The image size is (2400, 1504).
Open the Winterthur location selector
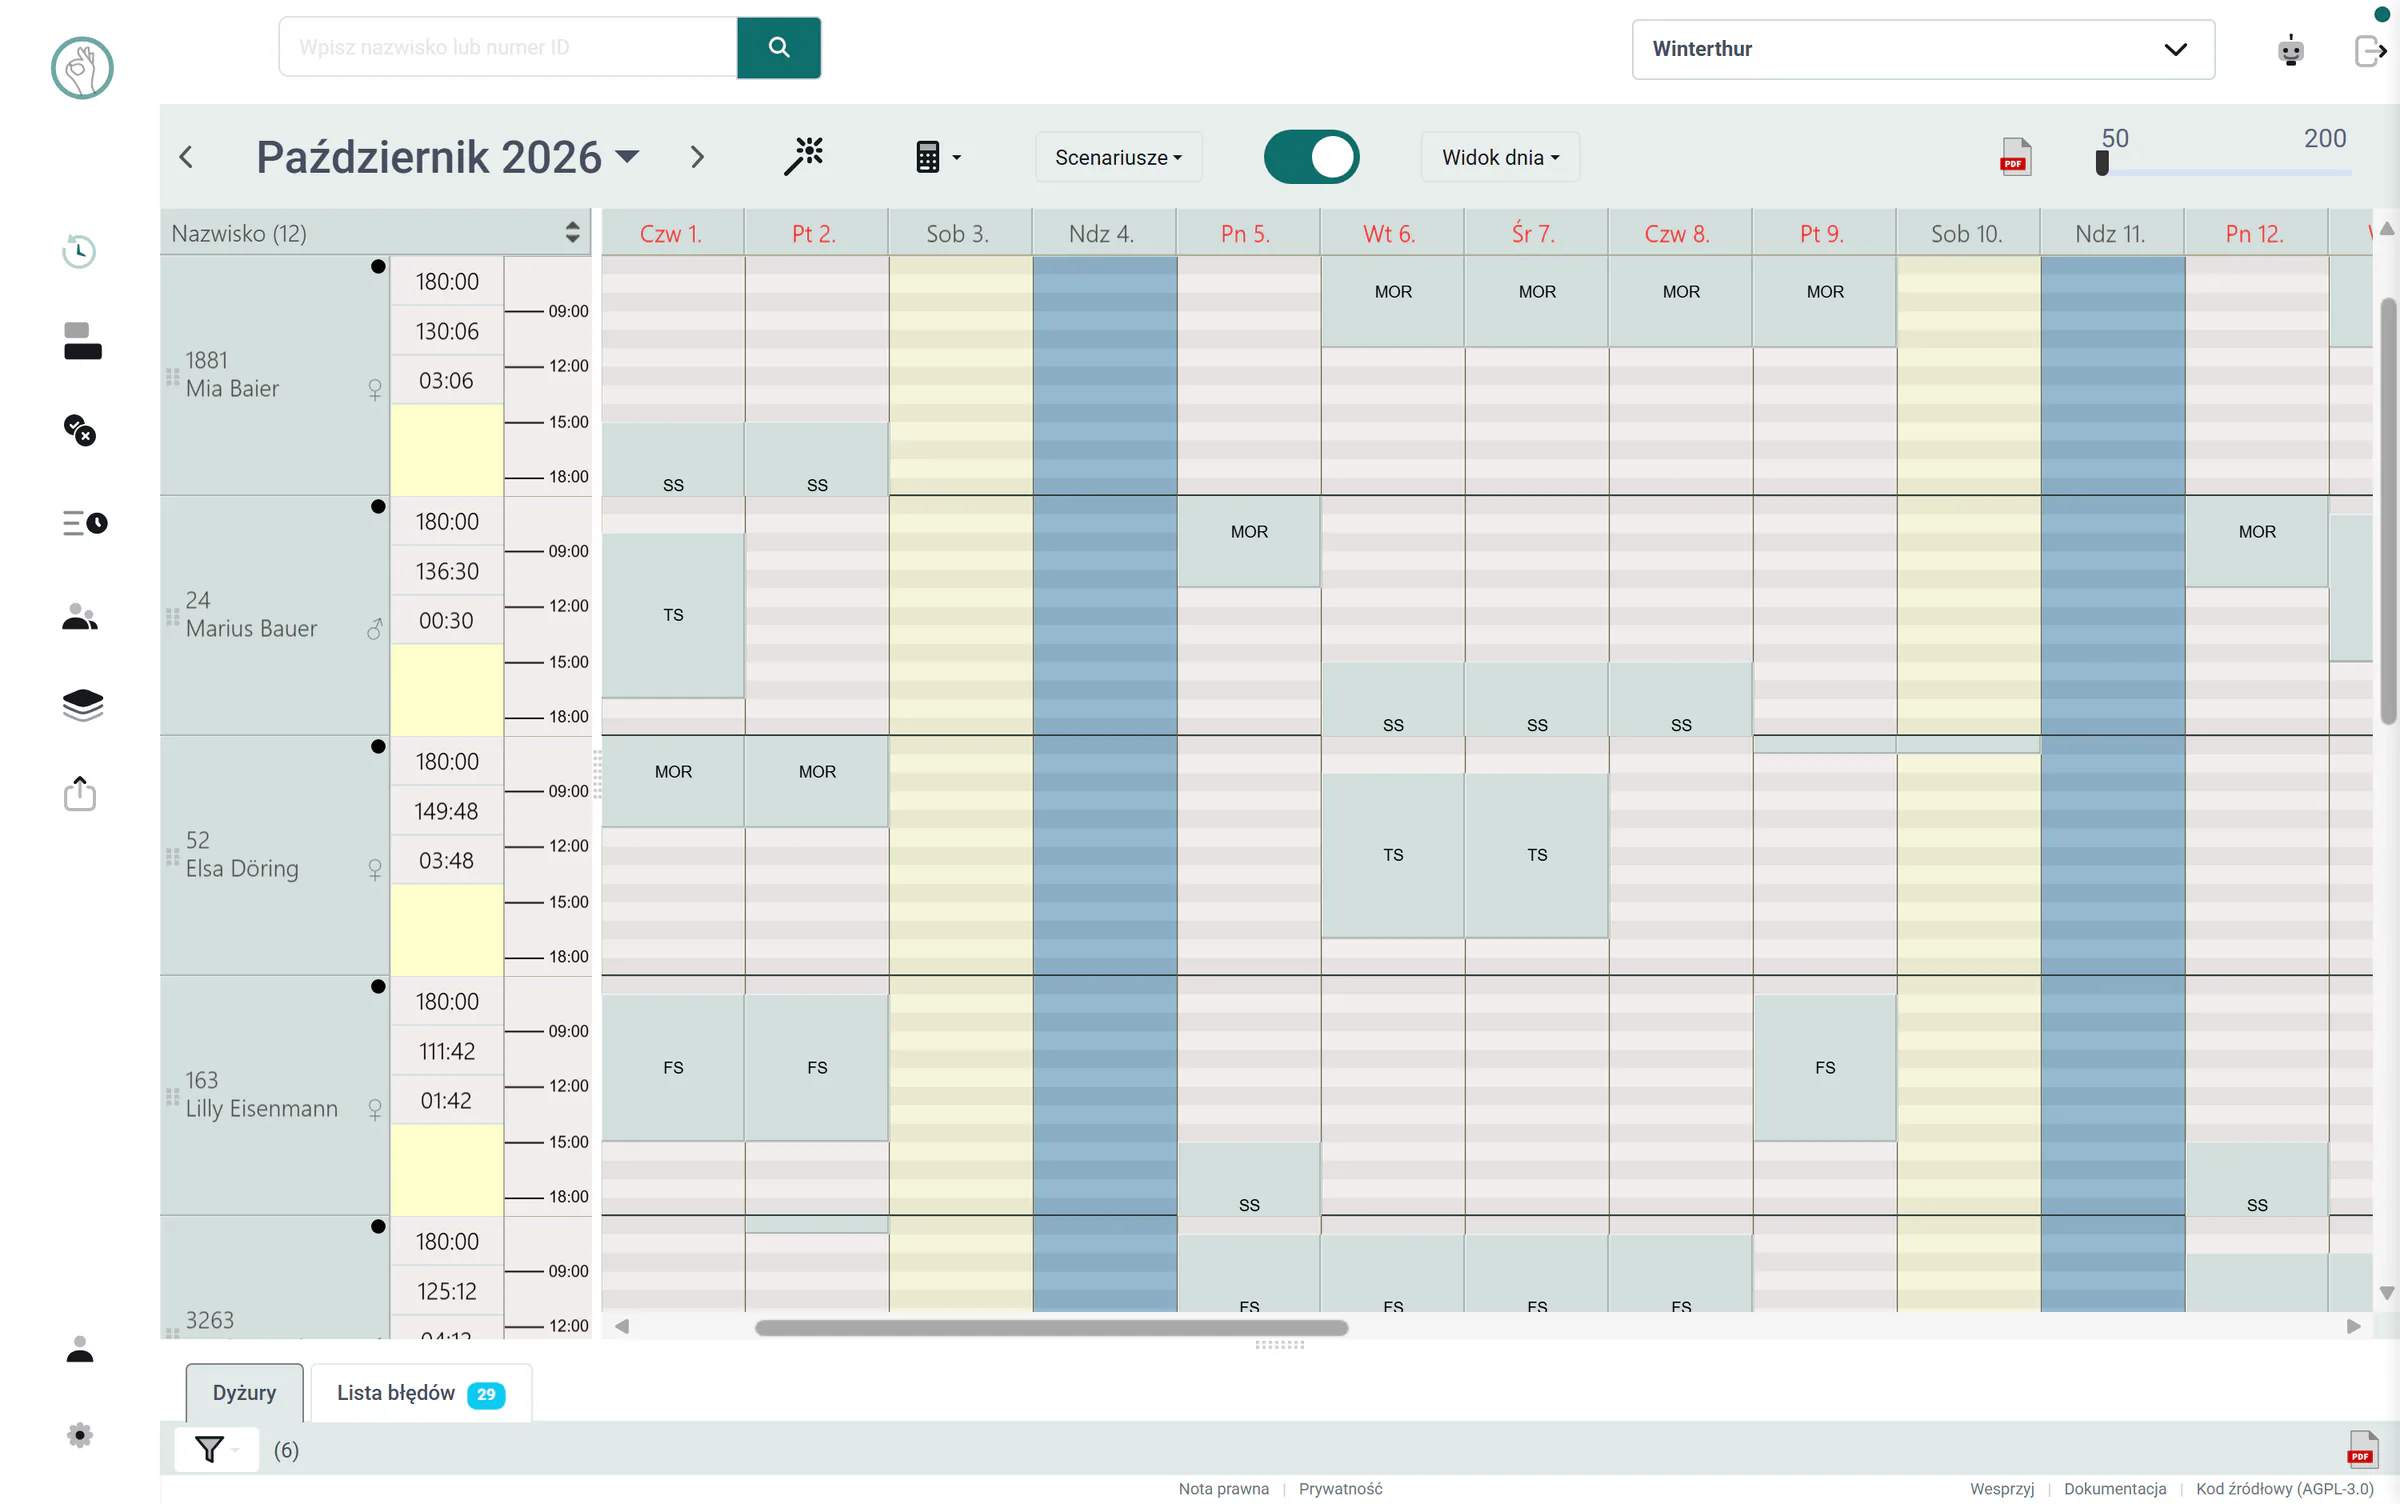pyautogui.click(x=1923, y=49)
